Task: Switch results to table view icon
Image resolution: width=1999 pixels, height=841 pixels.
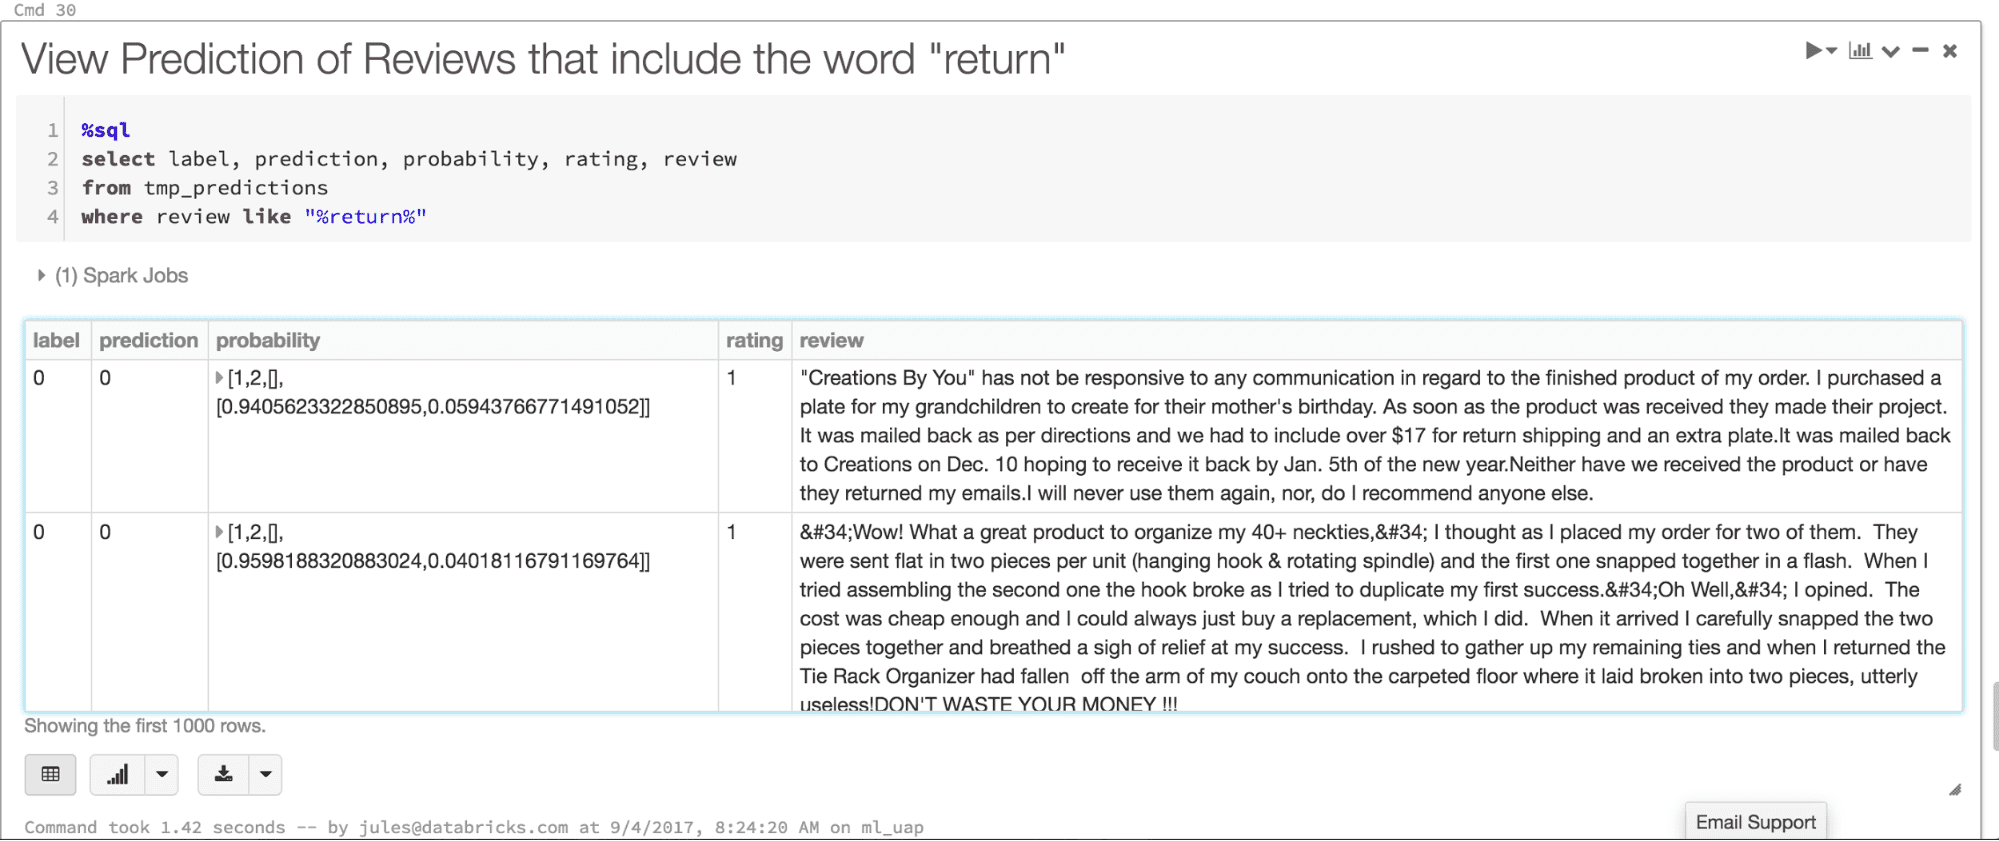Action: (50, 774)
